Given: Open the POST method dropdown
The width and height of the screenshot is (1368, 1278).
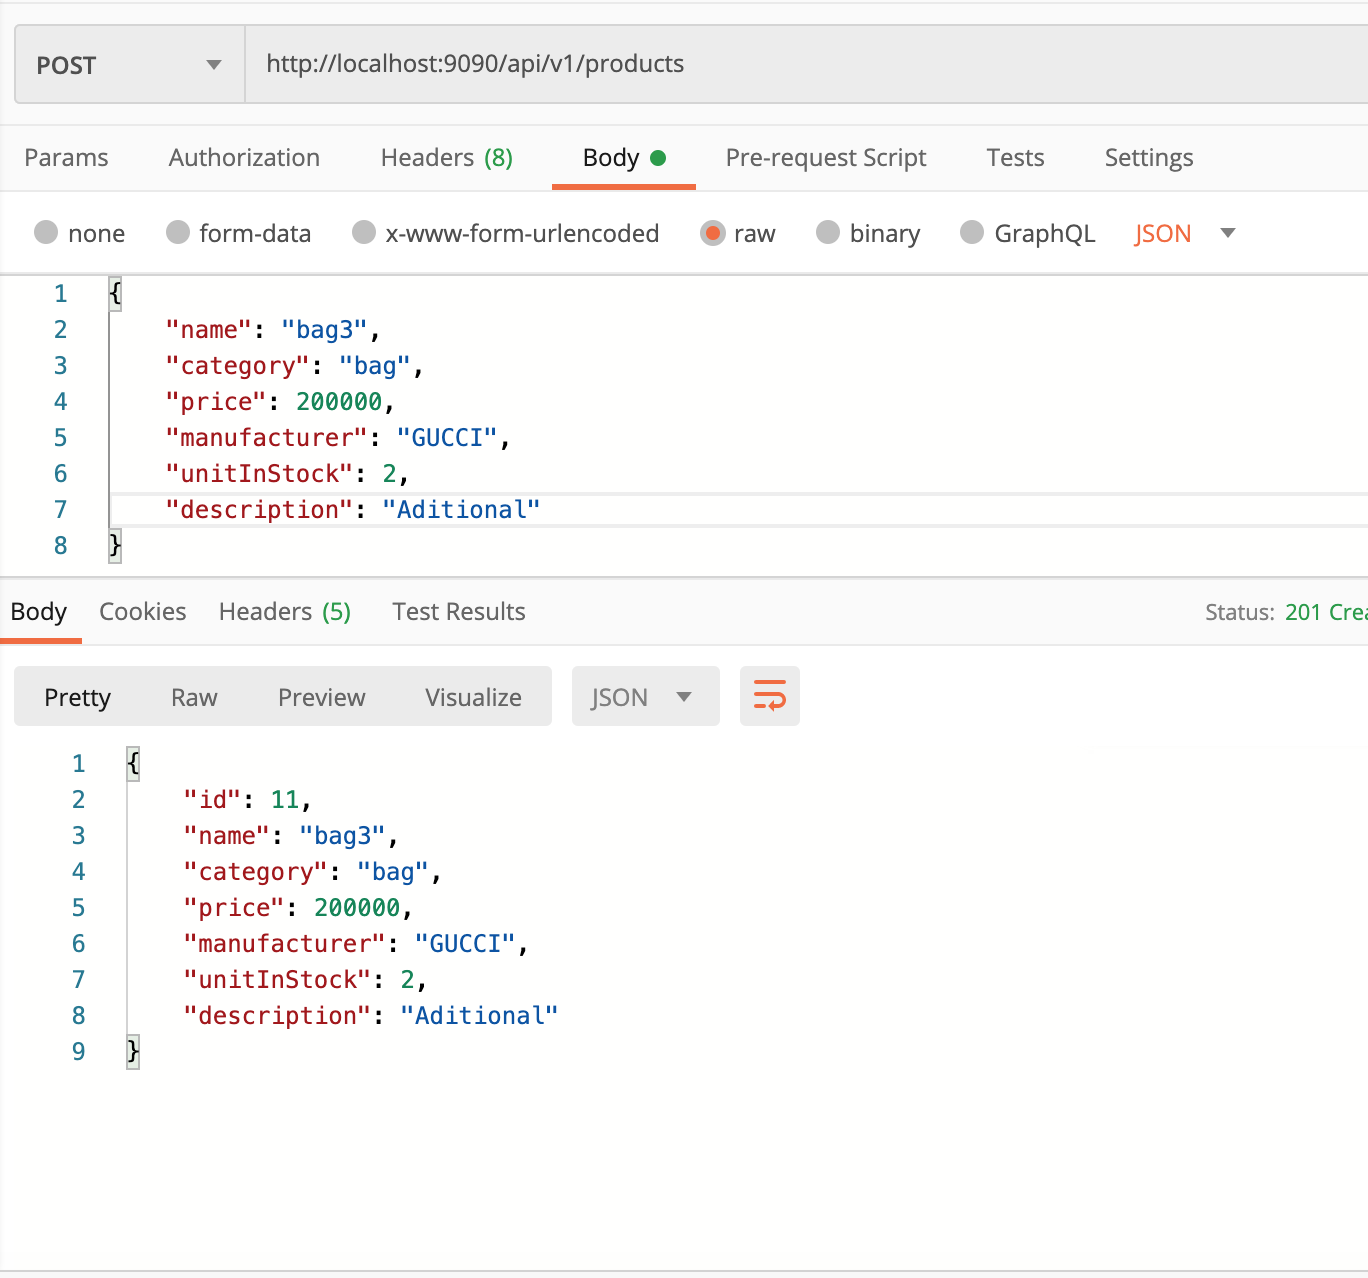Looking at the screenshot, I should point(130,65).
